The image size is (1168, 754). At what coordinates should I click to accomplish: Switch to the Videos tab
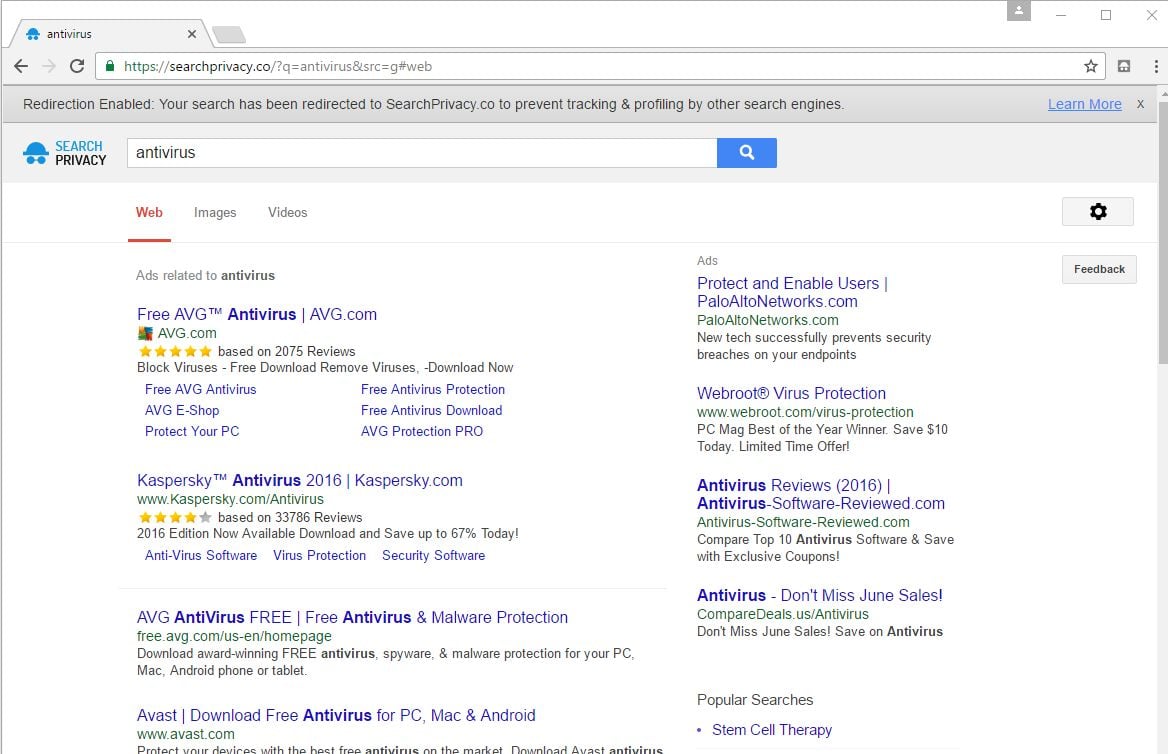[288, 212]
